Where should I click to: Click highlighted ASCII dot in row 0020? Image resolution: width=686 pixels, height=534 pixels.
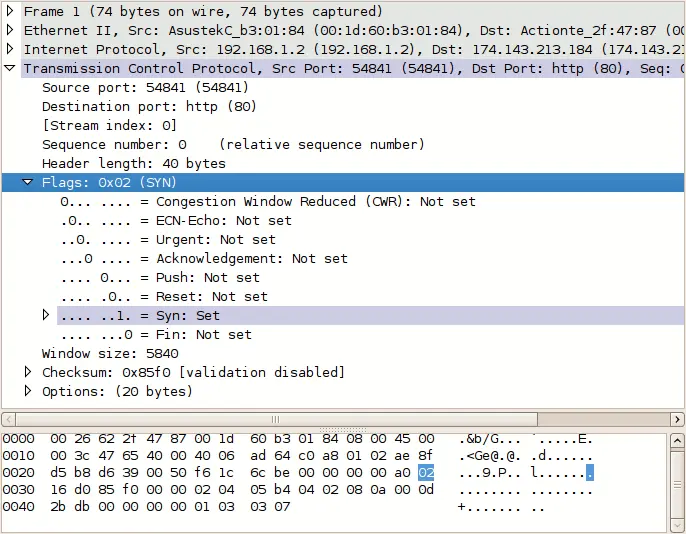590,473
